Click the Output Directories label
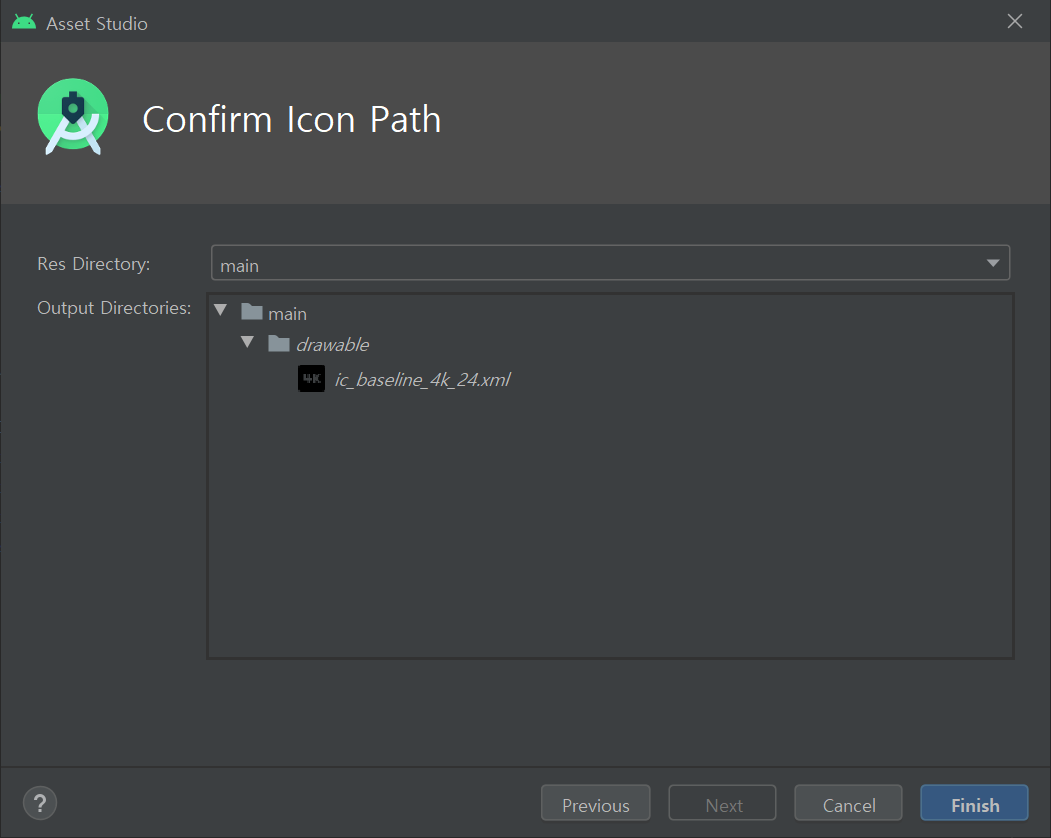The image size is (1051, 838). (x=114, y=308)
